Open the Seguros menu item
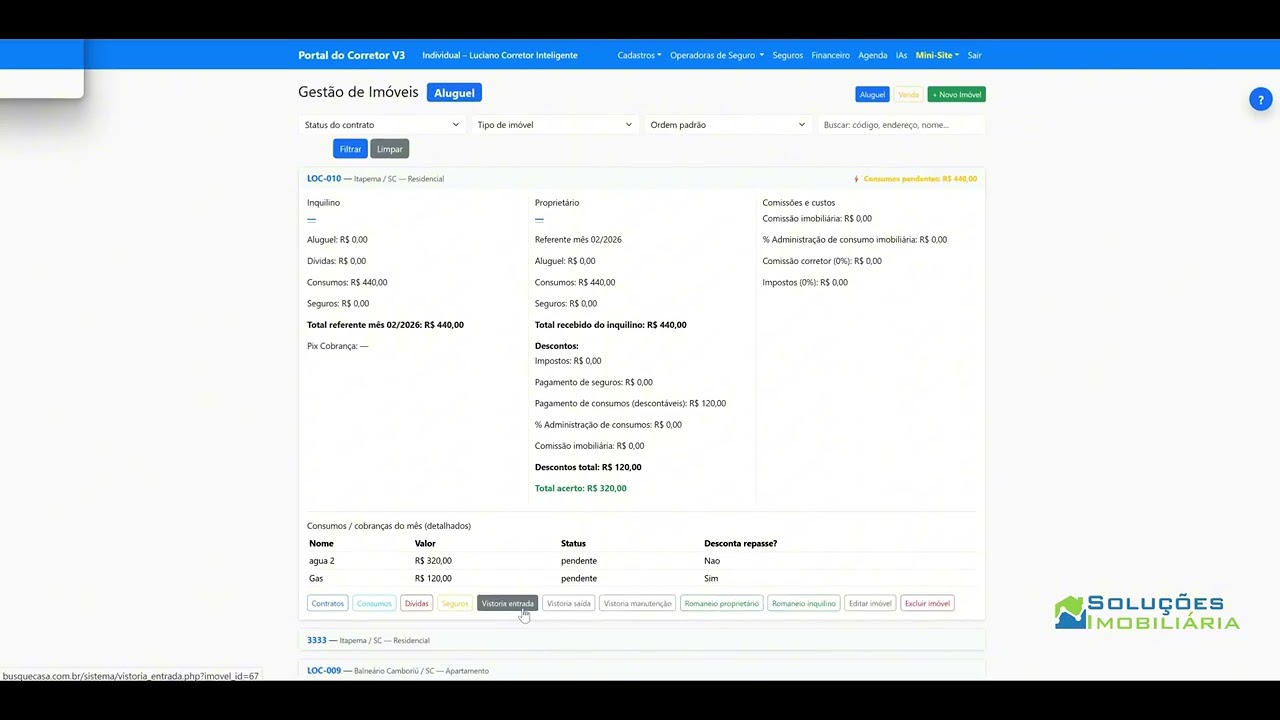Screen dimensions: 1280x720 point(788,55)
